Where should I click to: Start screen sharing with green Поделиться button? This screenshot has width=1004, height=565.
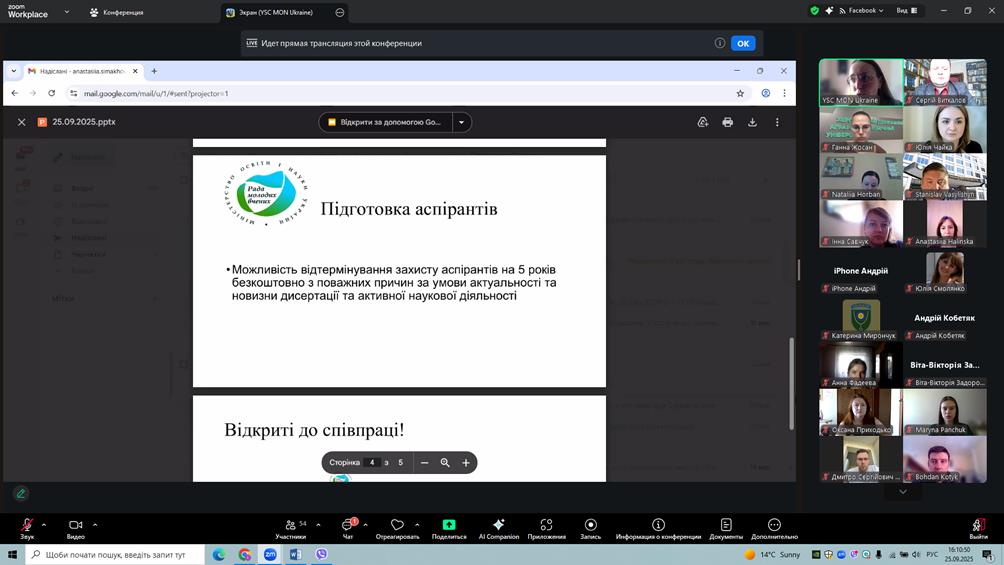click(x=449, y=526)
